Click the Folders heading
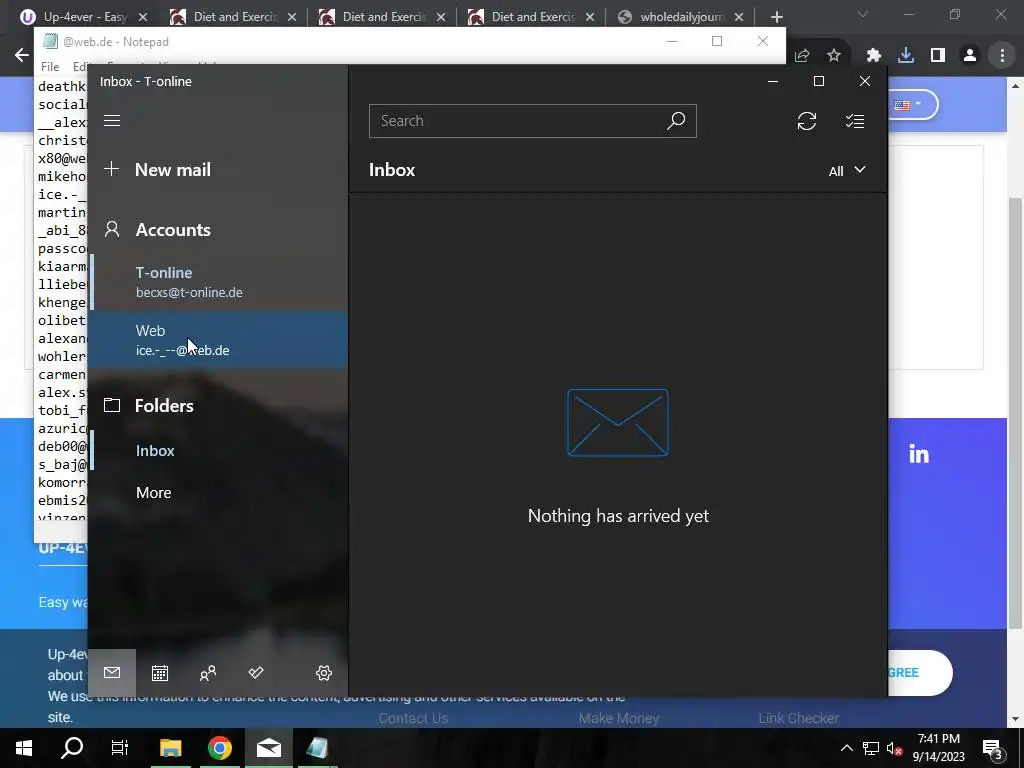Screen dimensions: 1024x768 tap(164, 406)
